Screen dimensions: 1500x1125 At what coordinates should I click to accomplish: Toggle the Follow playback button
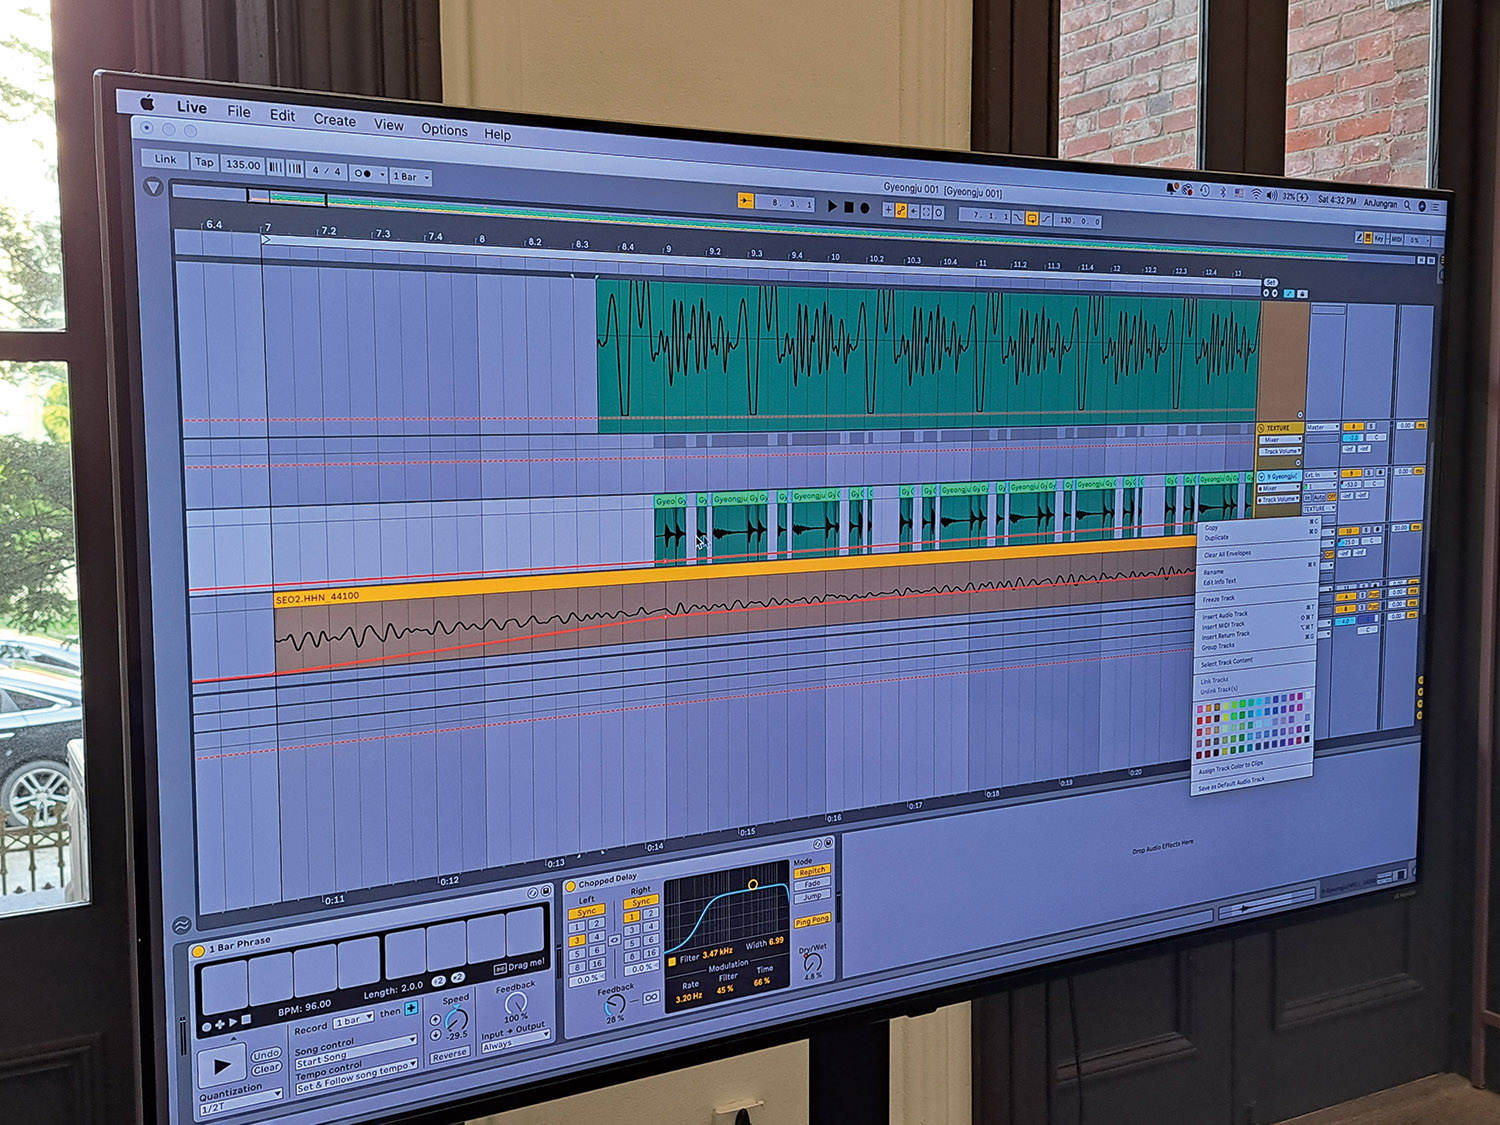746,201
